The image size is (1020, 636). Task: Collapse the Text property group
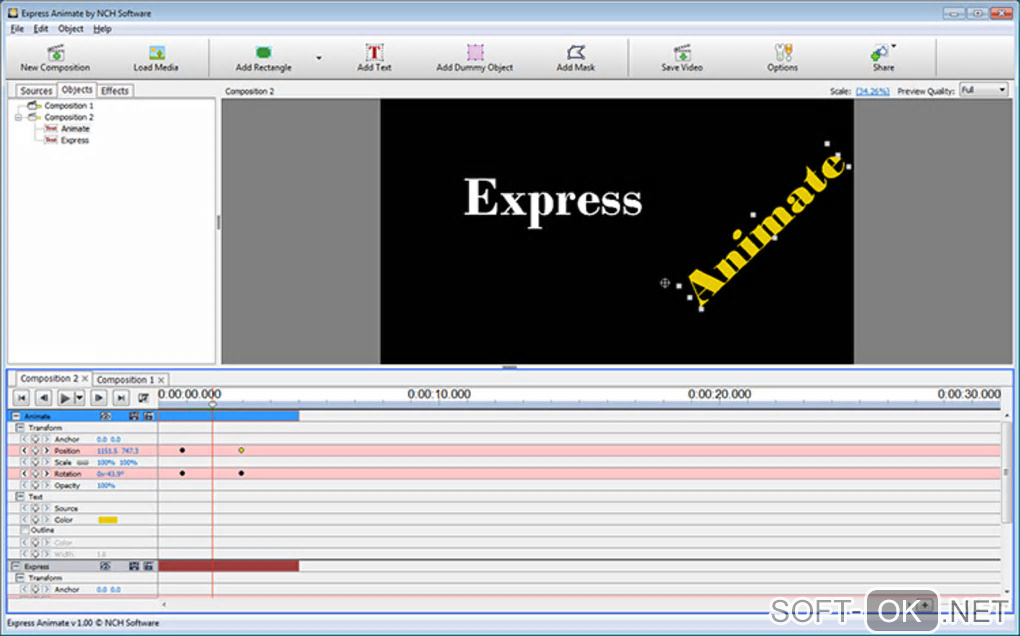click(20, 497)
